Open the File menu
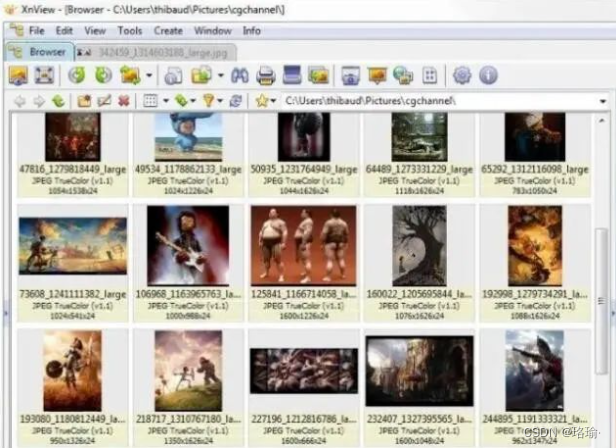Viewport: 616px width, 448px height. pos(37,31)
